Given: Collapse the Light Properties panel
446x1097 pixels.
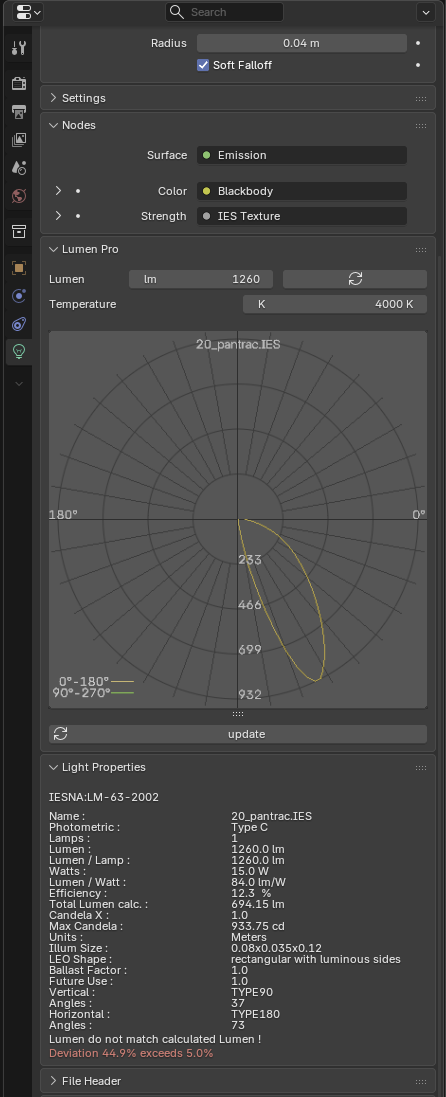Looking at the screenshot, I should click(x=53, y=767).
